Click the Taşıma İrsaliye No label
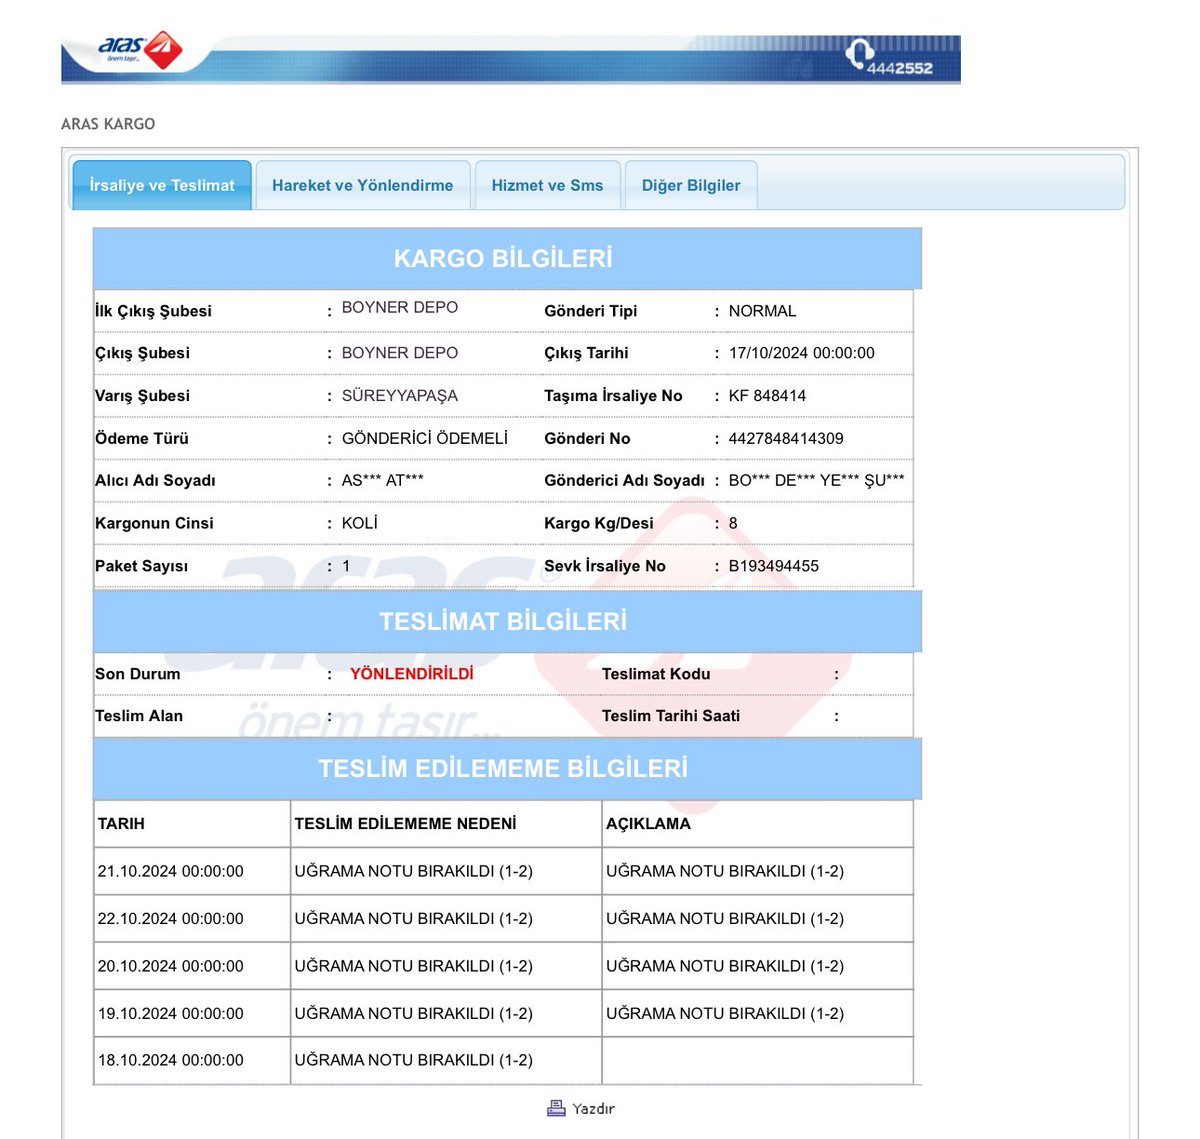Screen dimensions: 1200x1139 point(613,396)
